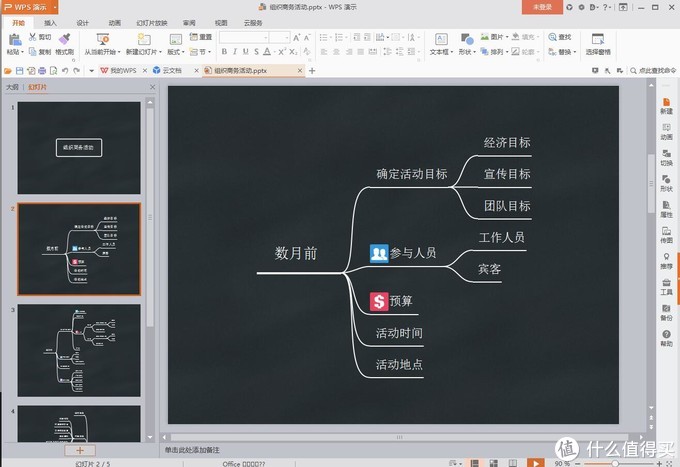Open the 推荐 recommendations pane in right sidebar
This screenshot has width=680, height=467.
667,261
